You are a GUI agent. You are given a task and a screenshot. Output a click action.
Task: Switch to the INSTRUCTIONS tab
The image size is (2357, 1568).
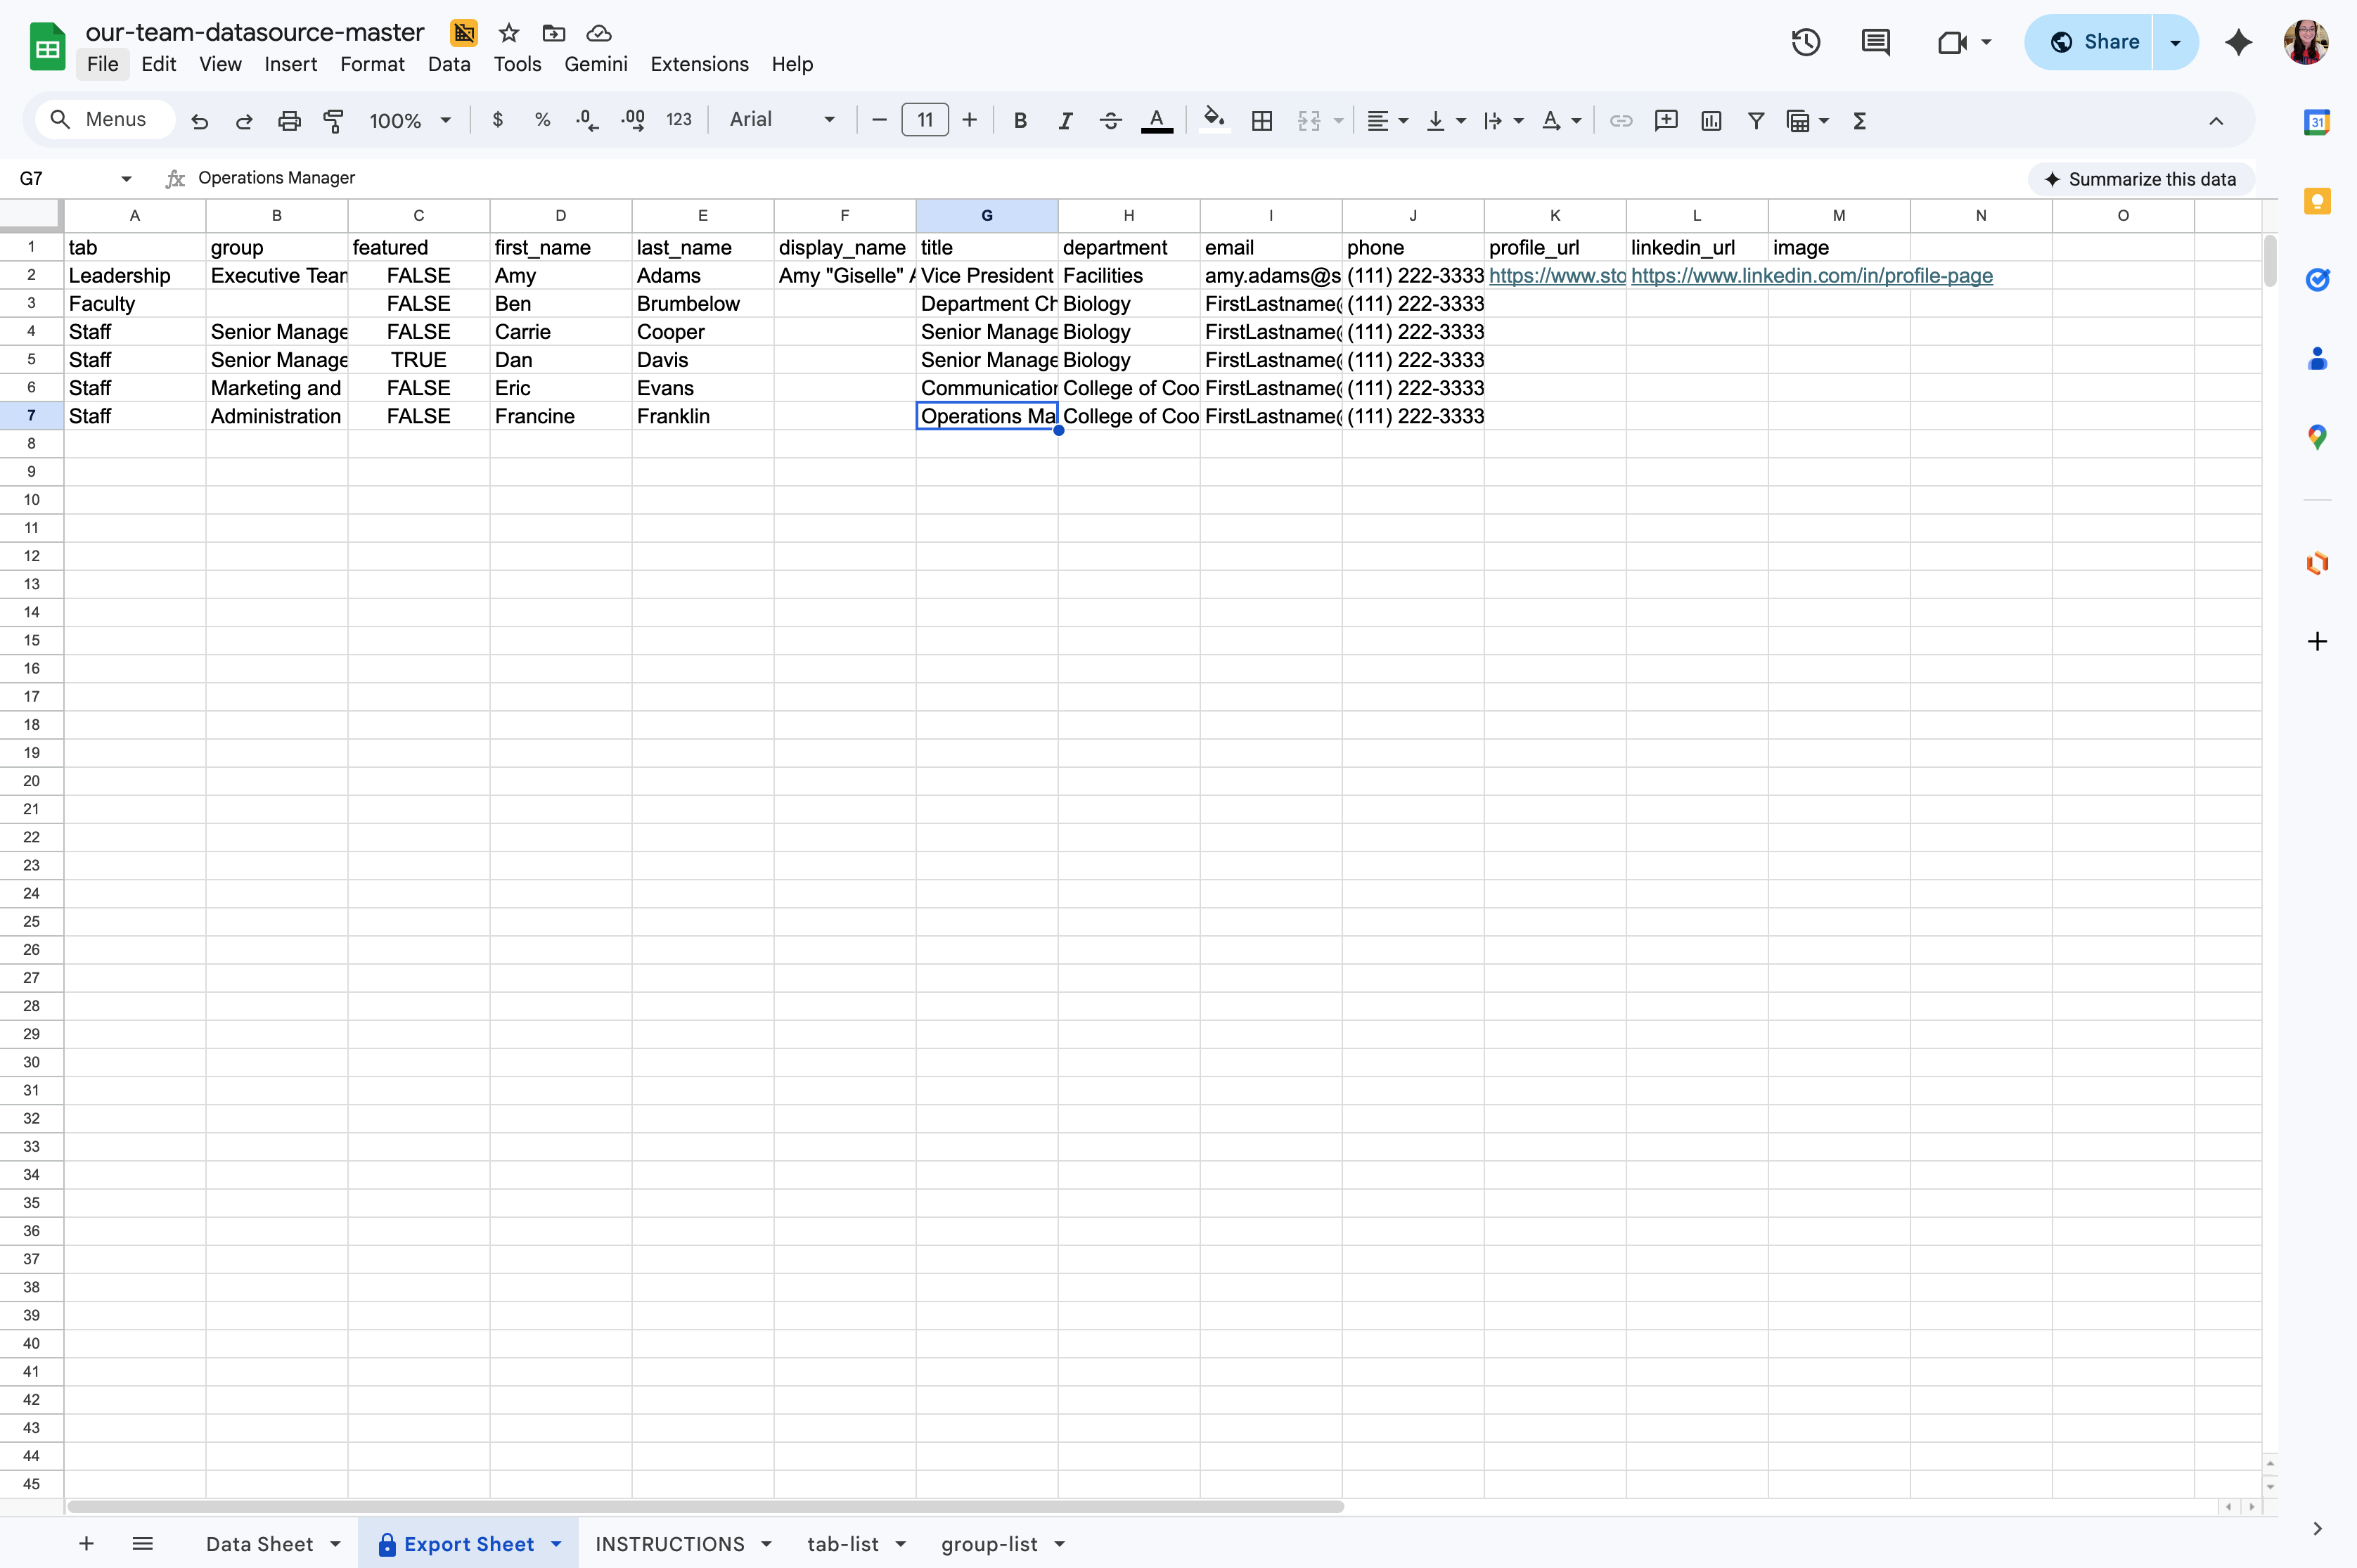tap(669, 1544)
